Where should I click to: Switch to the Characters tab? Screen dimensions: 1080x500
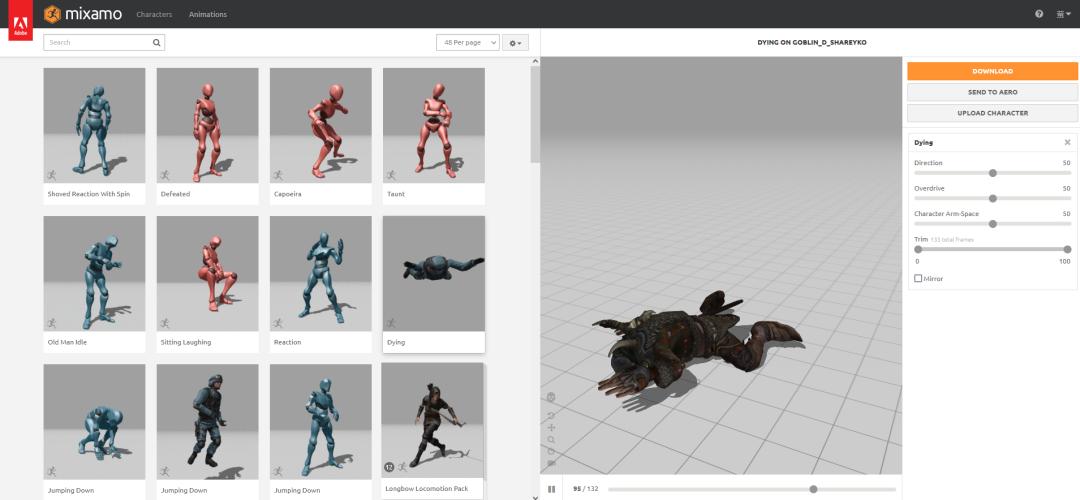coord(154,15)
